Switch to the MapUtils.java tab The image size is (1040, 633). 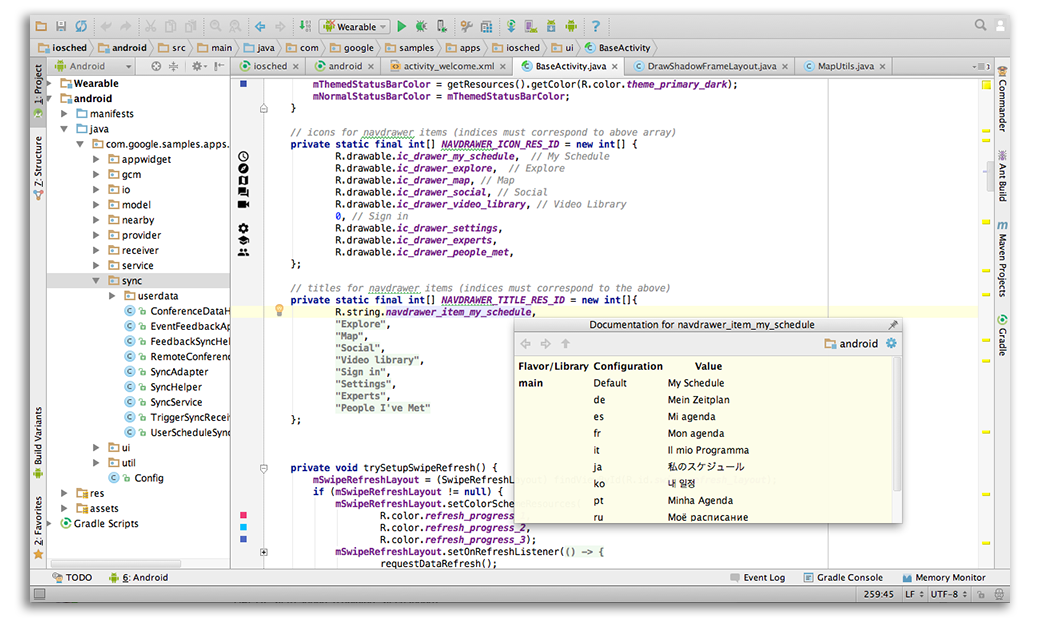click(x=845, y=66)
